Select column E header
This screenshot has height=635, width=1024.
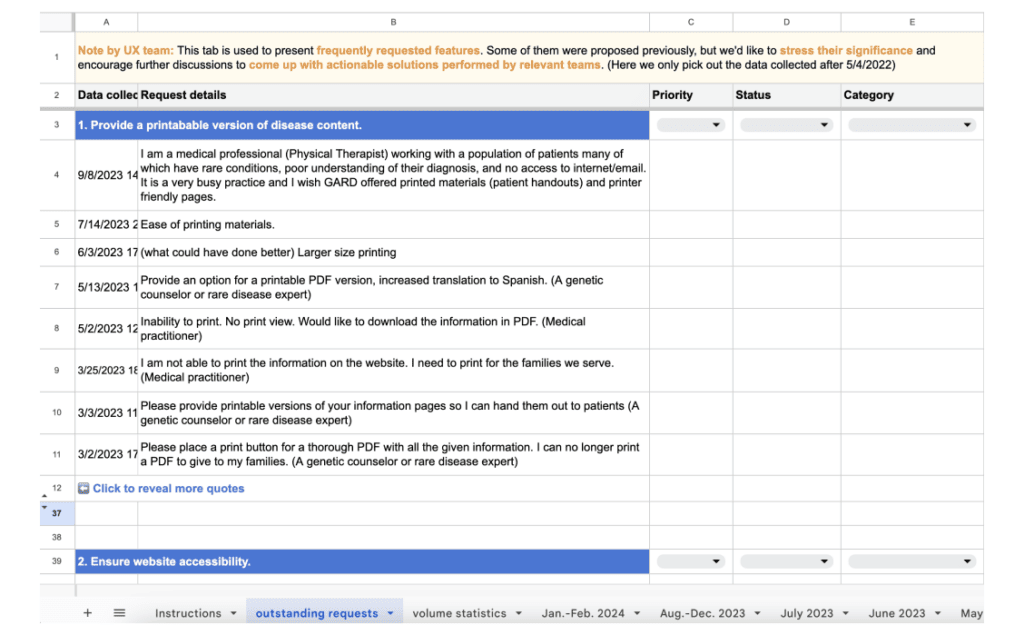[x=912, y=22]
